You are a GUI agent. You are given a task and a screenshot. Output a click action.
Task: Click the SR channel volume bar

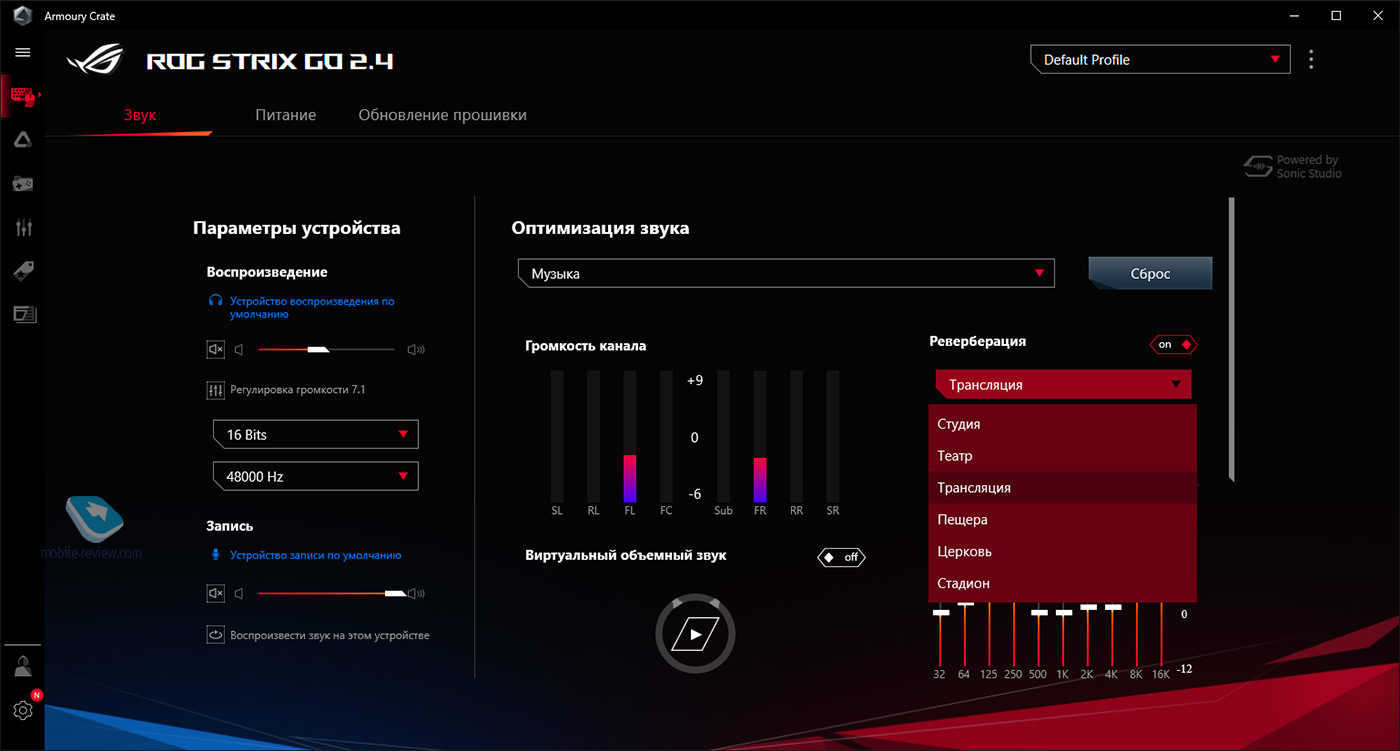click(833, 436)
